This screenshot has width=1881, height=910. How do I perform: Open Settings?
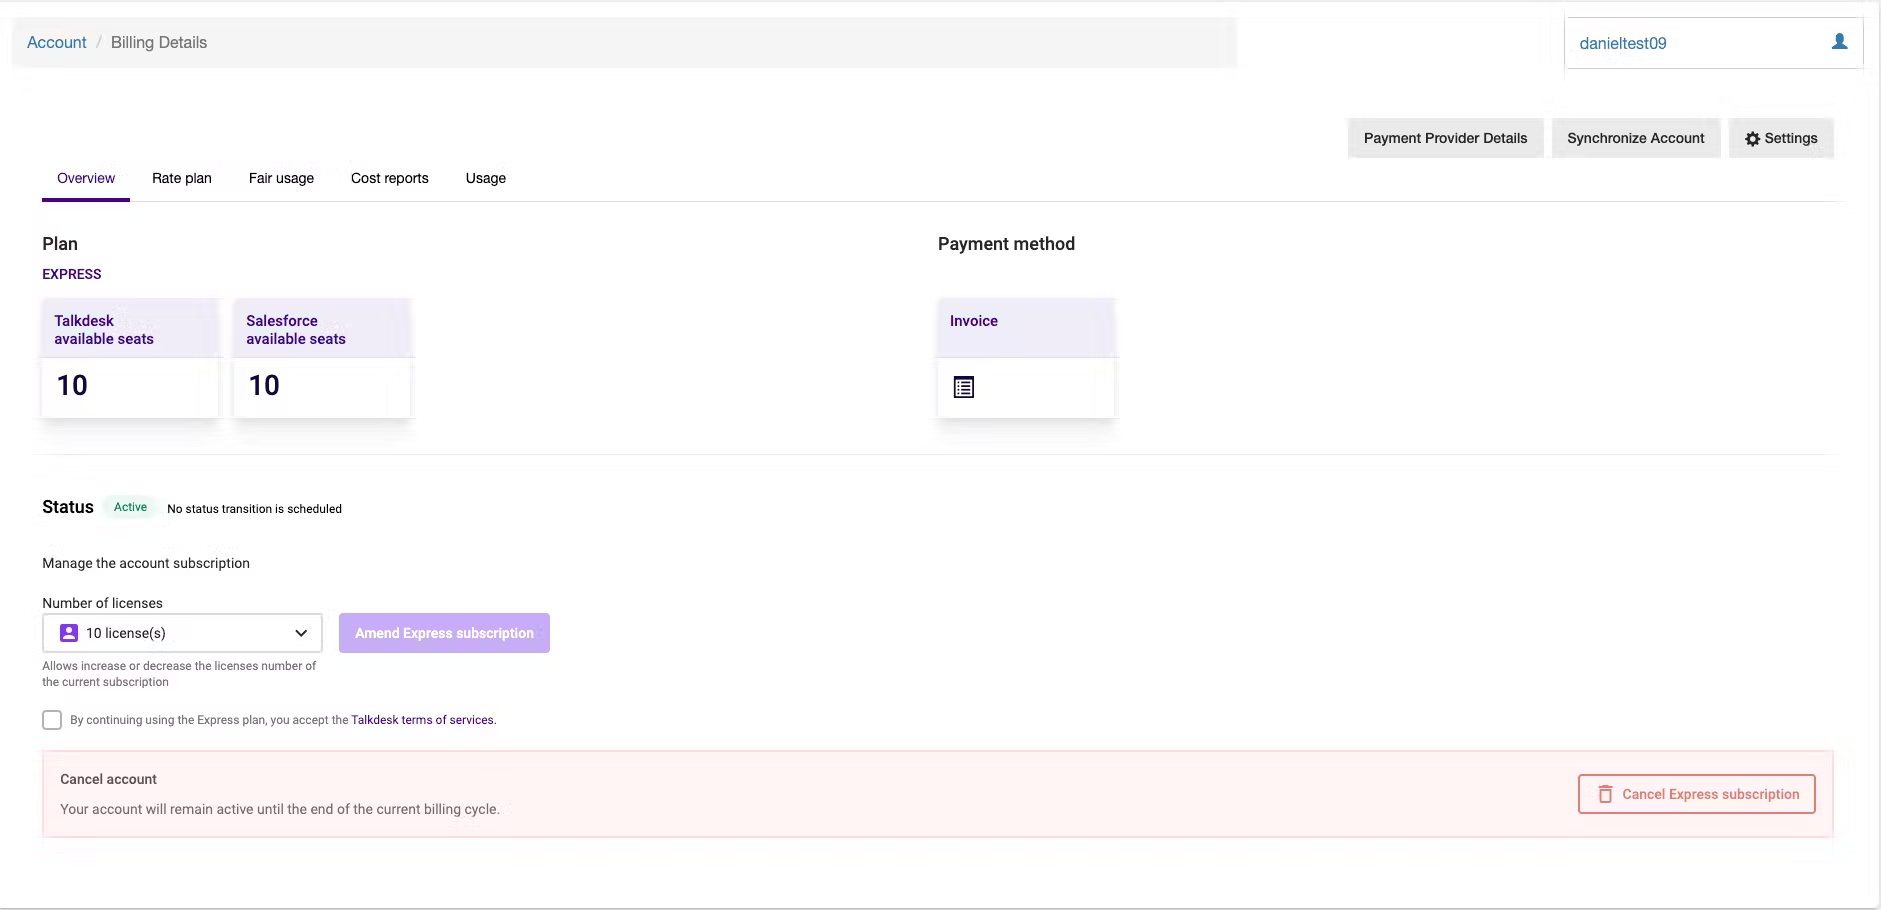(1781, 138)
